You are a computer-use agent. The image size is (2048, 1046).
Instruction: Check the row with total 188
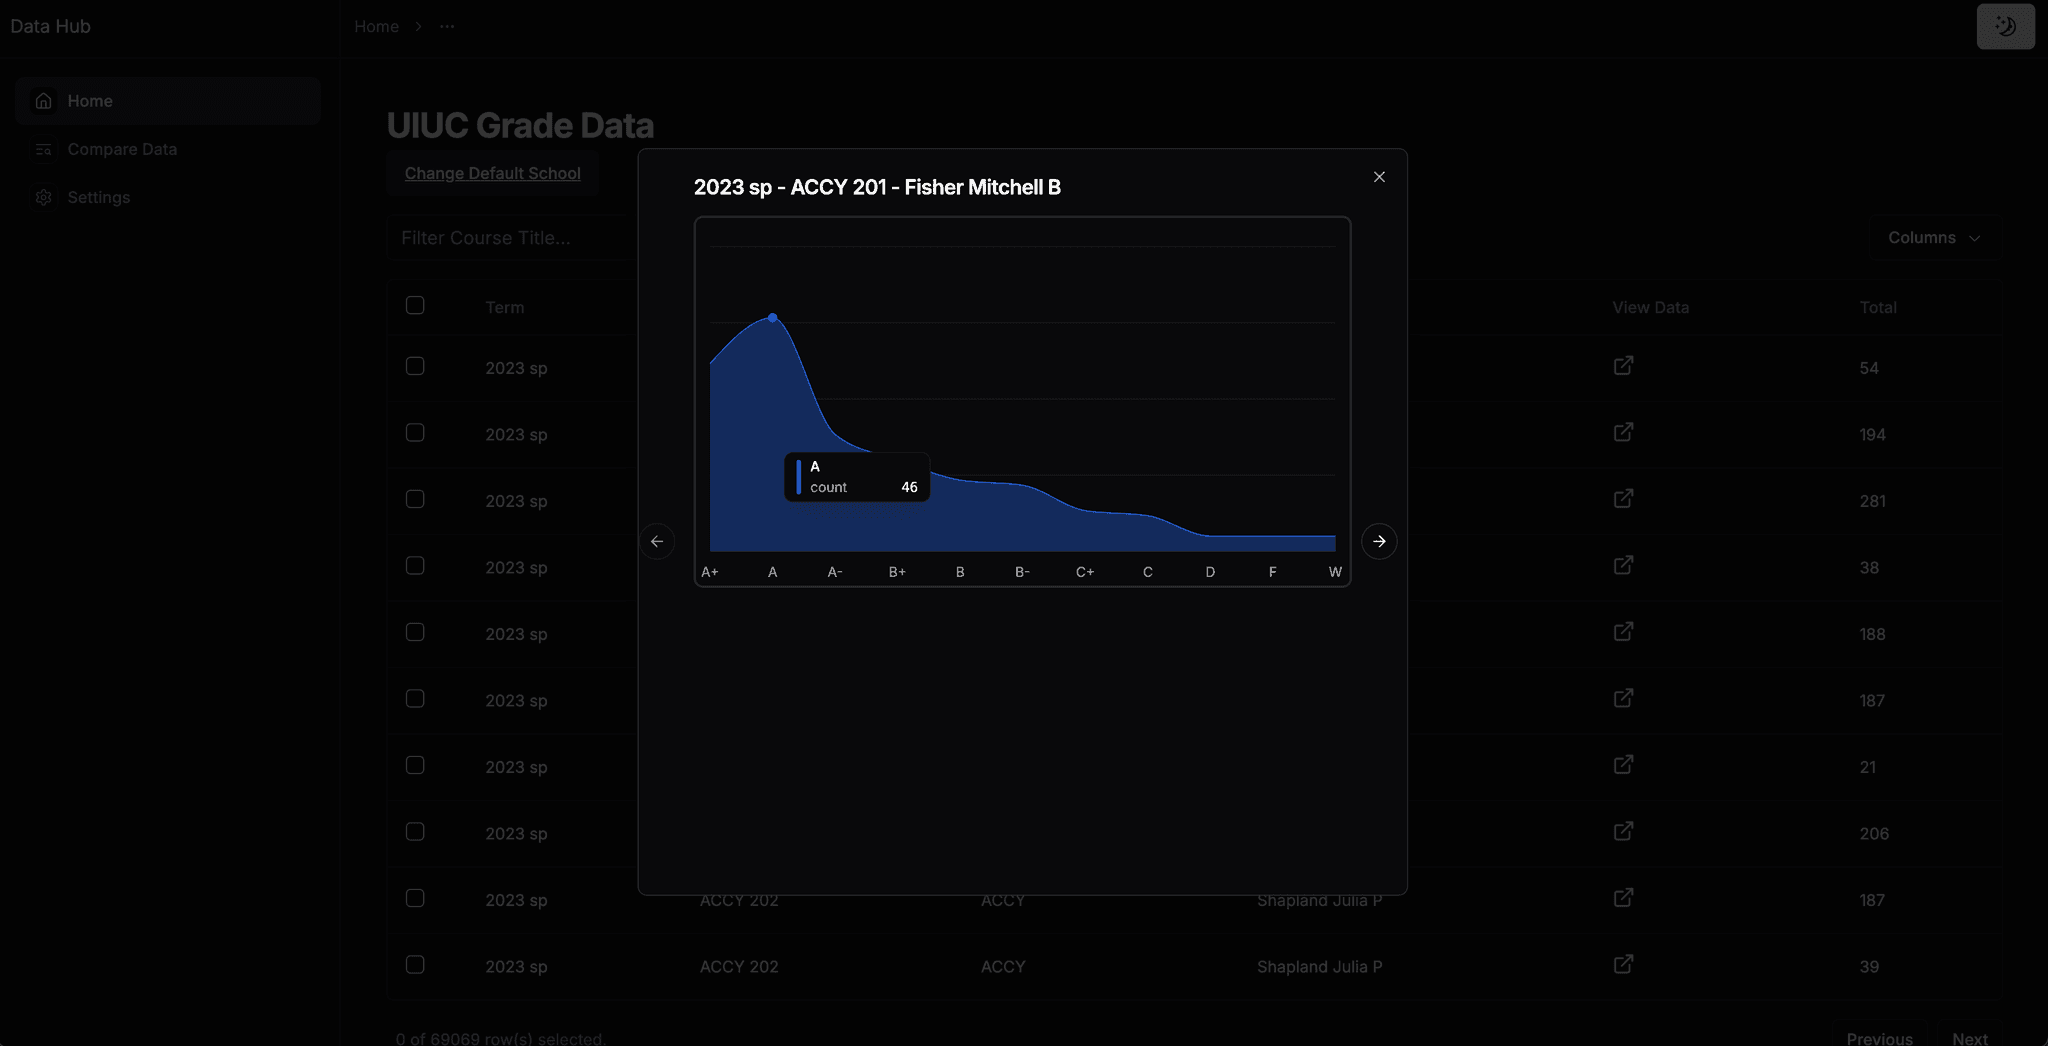415,632
